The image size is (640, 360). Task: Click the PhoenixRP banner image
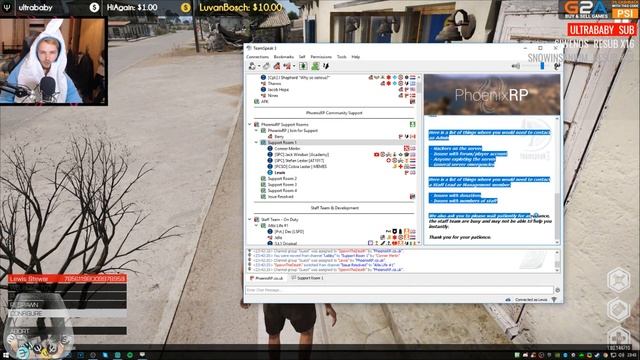coord(492,95)
